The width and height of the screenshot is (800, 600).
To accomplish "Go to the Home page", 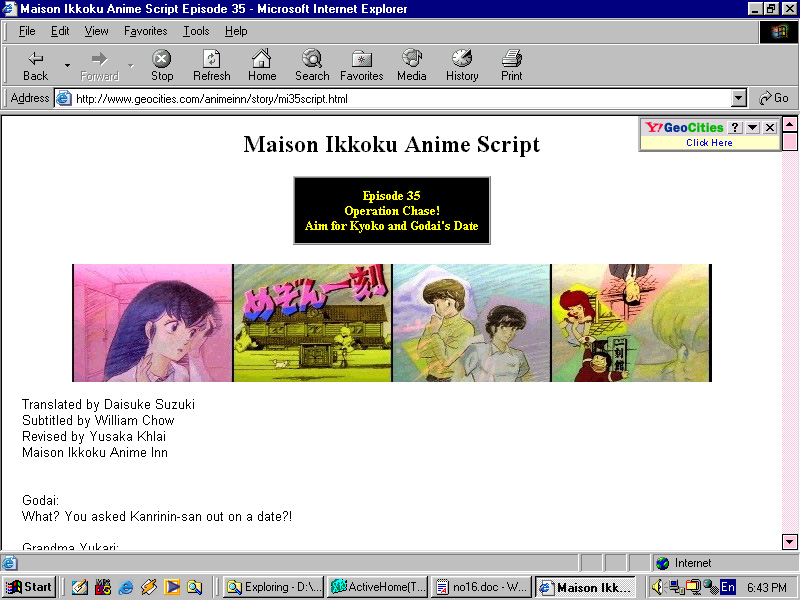I will pos(262,66).
